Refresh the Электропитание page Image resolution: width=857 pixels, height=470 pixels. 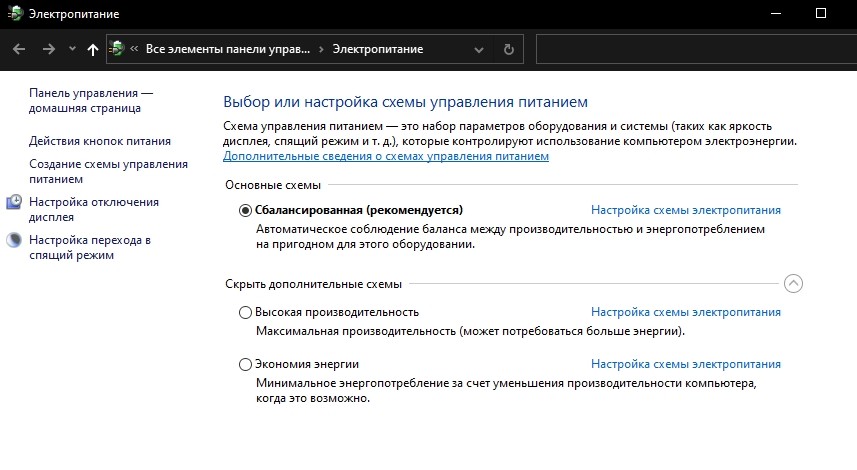509,49
